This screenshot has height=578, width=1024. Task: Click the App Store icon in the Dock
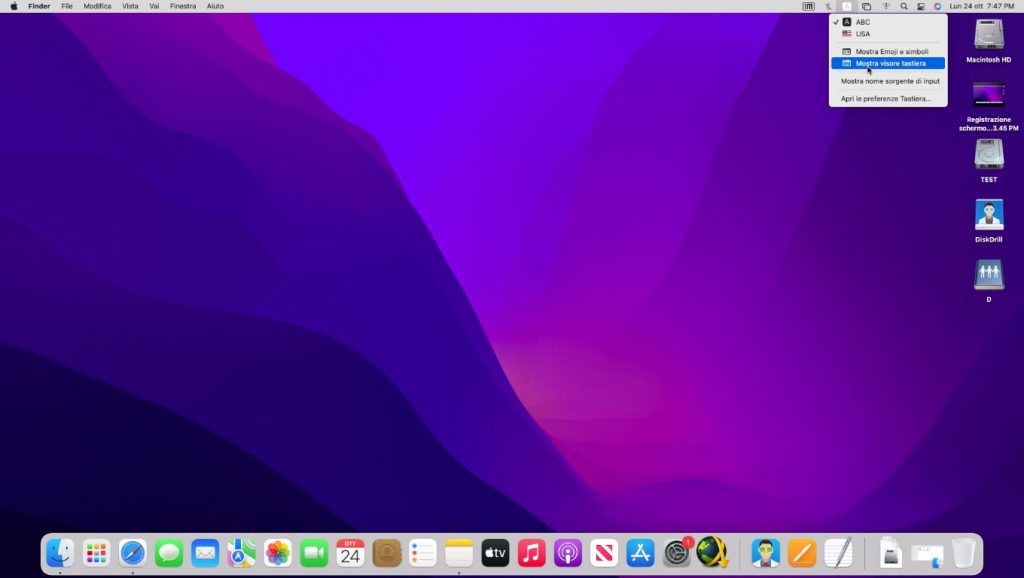coord(640,552)
